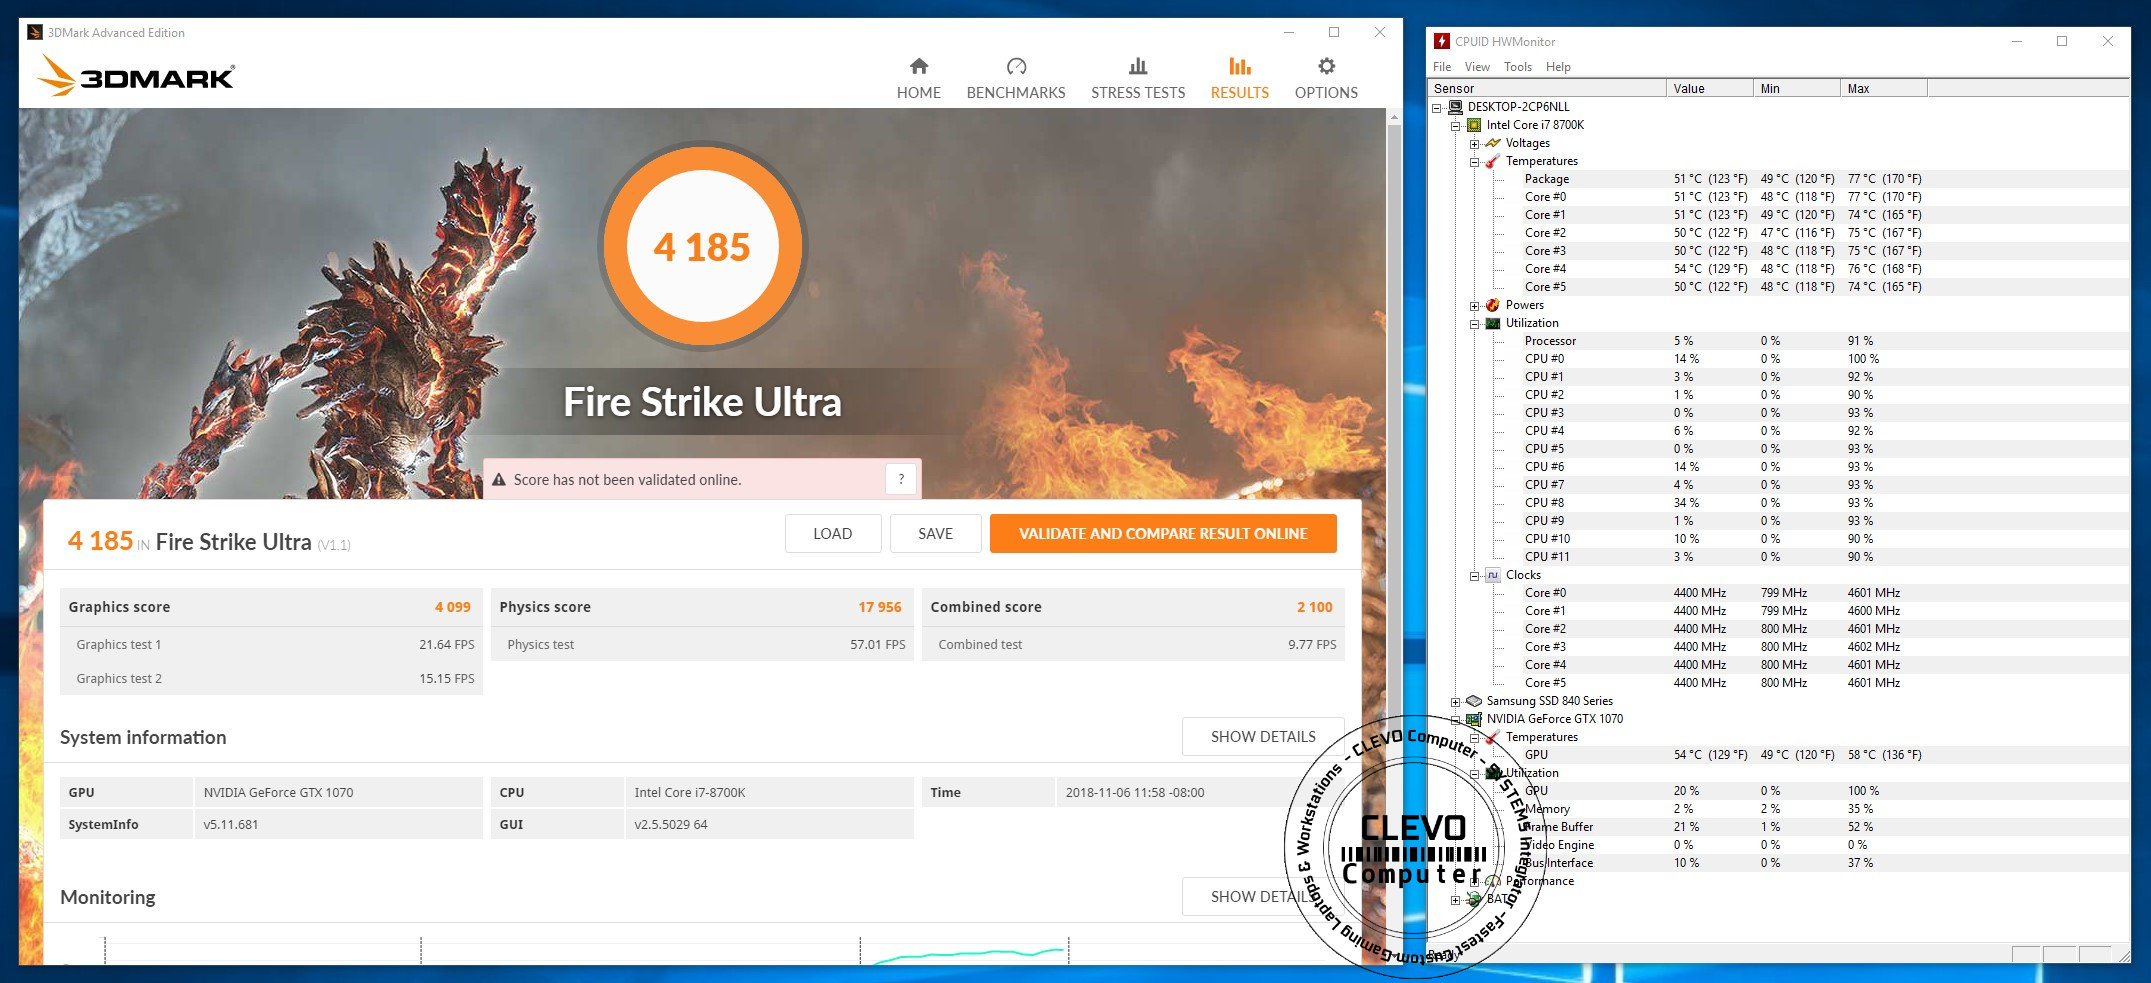
Task: Select the RESULTS tab in 3DMark
Action: (1239, 79)
